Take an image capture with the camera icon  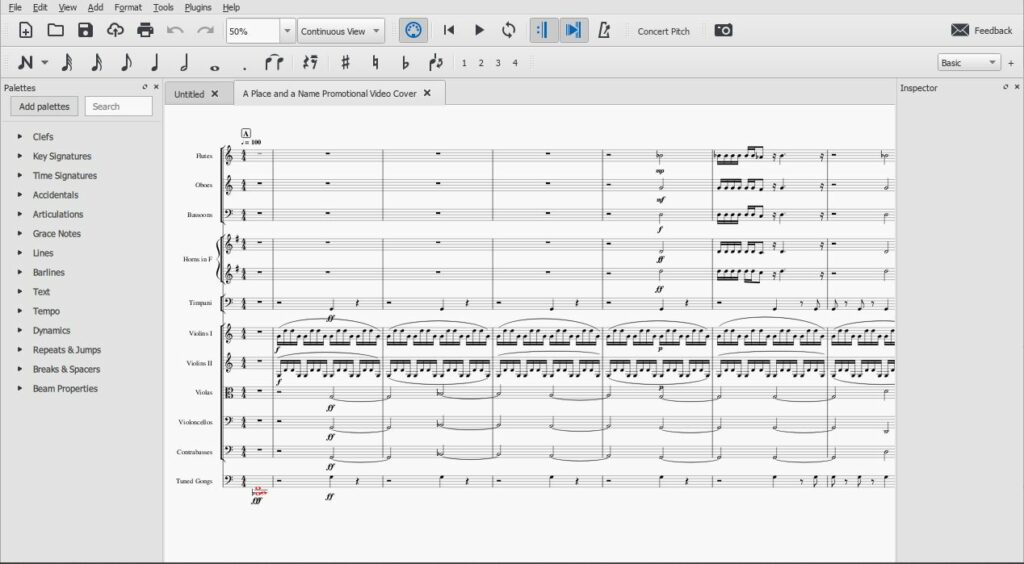click(x=723, y=31)
